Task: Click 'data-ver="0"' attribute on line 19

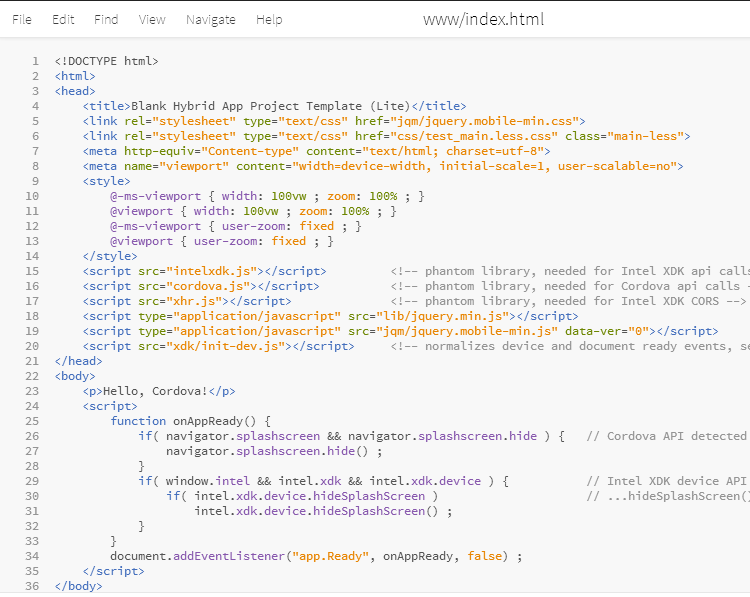Action: [607, 331]
